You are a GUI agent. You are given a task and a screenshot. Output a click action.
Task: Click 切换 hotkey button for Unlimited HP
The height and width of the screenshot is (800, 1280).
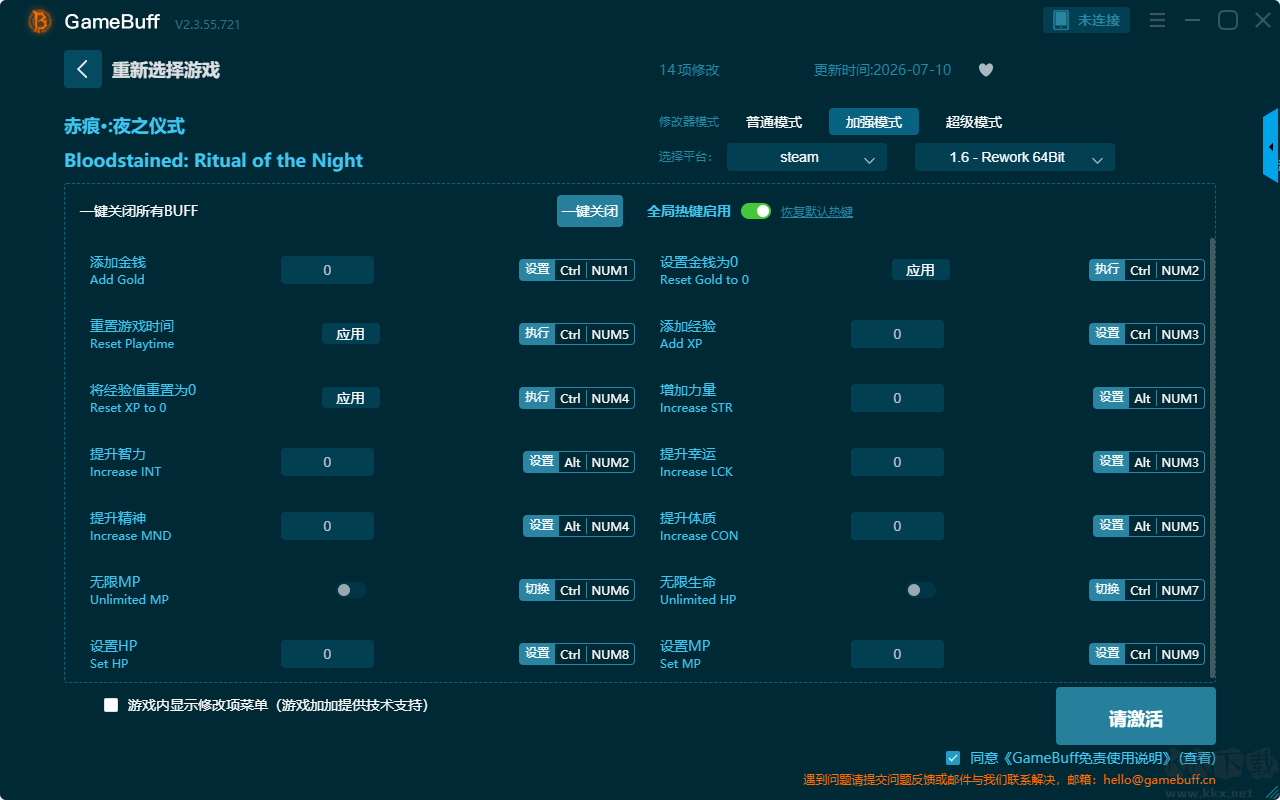coord(1107,590)
